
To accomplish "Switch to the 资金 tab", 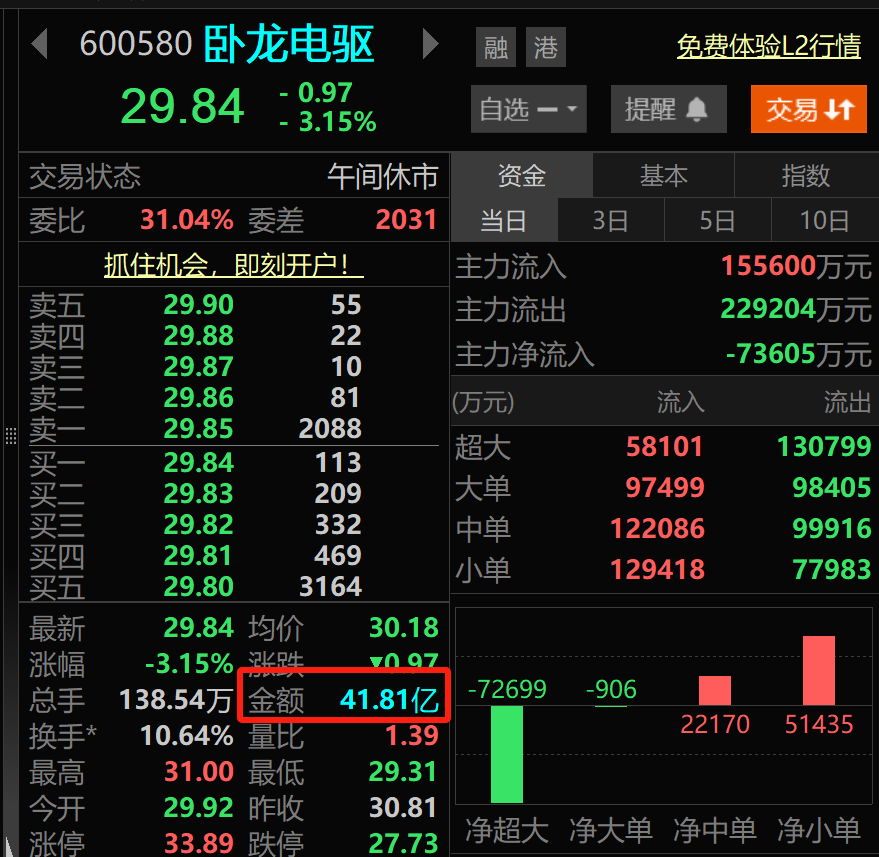I will [522, 175].
